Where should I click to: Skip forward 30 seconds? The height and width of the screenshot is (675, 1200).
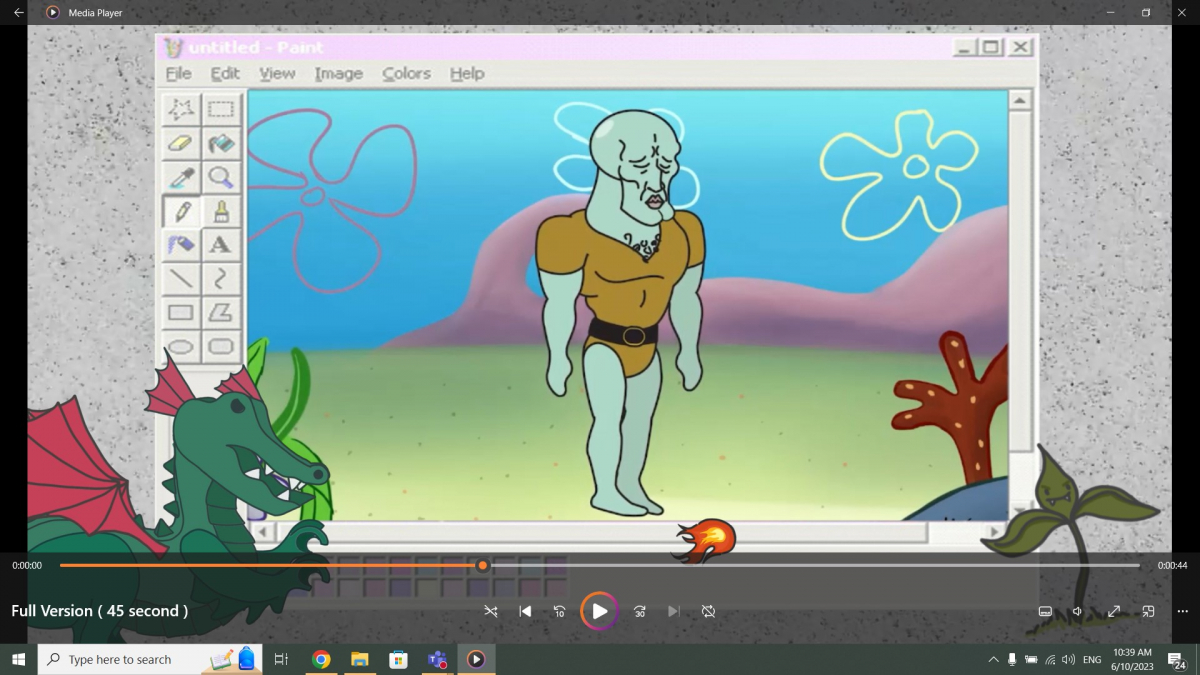click(639, 611)
